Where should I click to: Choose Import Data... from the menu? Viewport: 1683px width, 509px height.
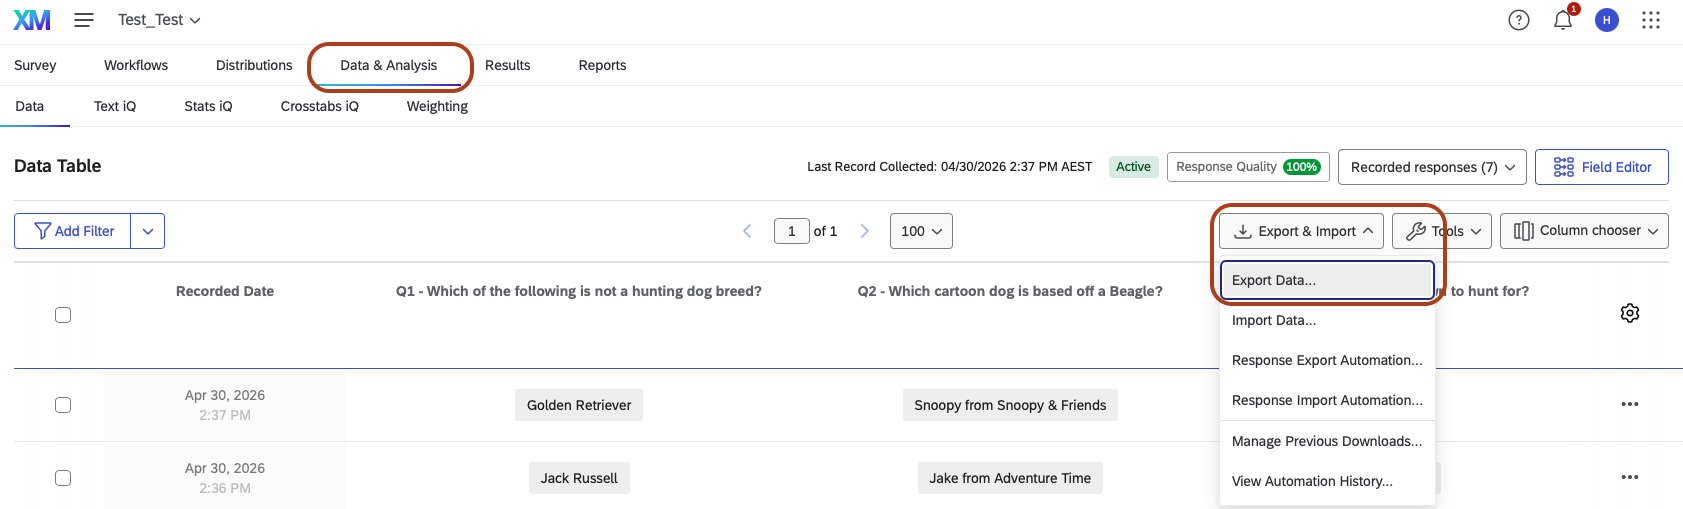click(x=1327, y=320)
